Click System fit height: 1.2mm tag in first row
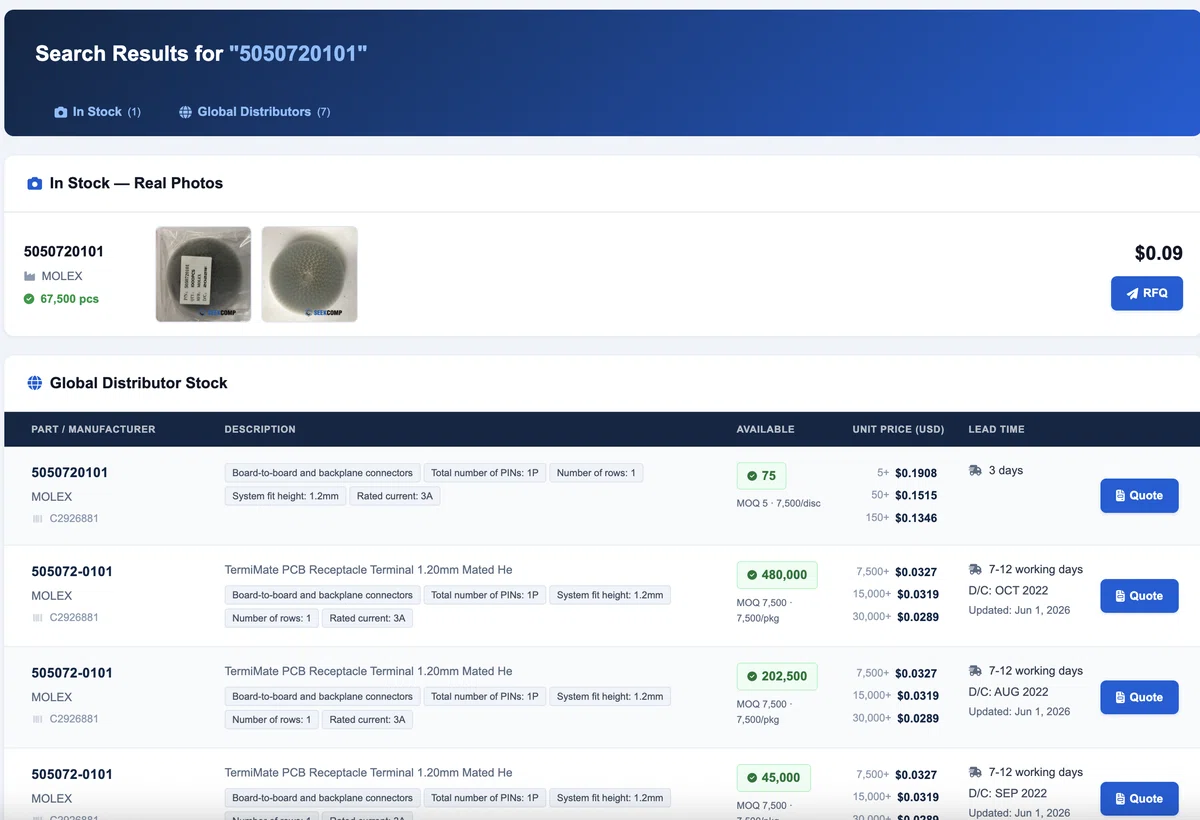Screen dimensions: 1200x820 (x=285, y=496)
